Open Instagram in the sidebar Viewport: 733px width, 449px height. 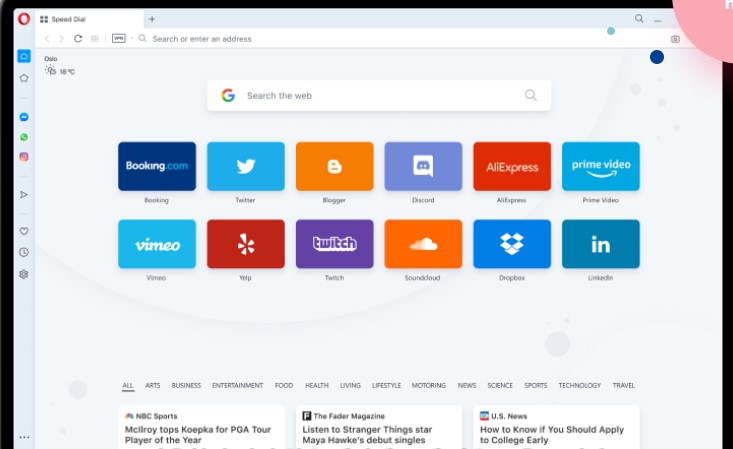(24, 157)
